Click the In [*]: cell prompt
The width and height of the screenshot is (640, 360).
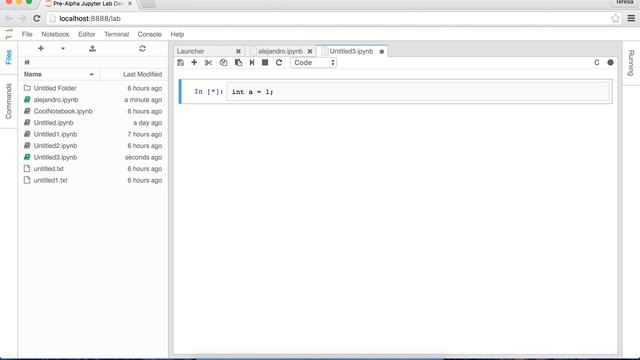(209, 92)
